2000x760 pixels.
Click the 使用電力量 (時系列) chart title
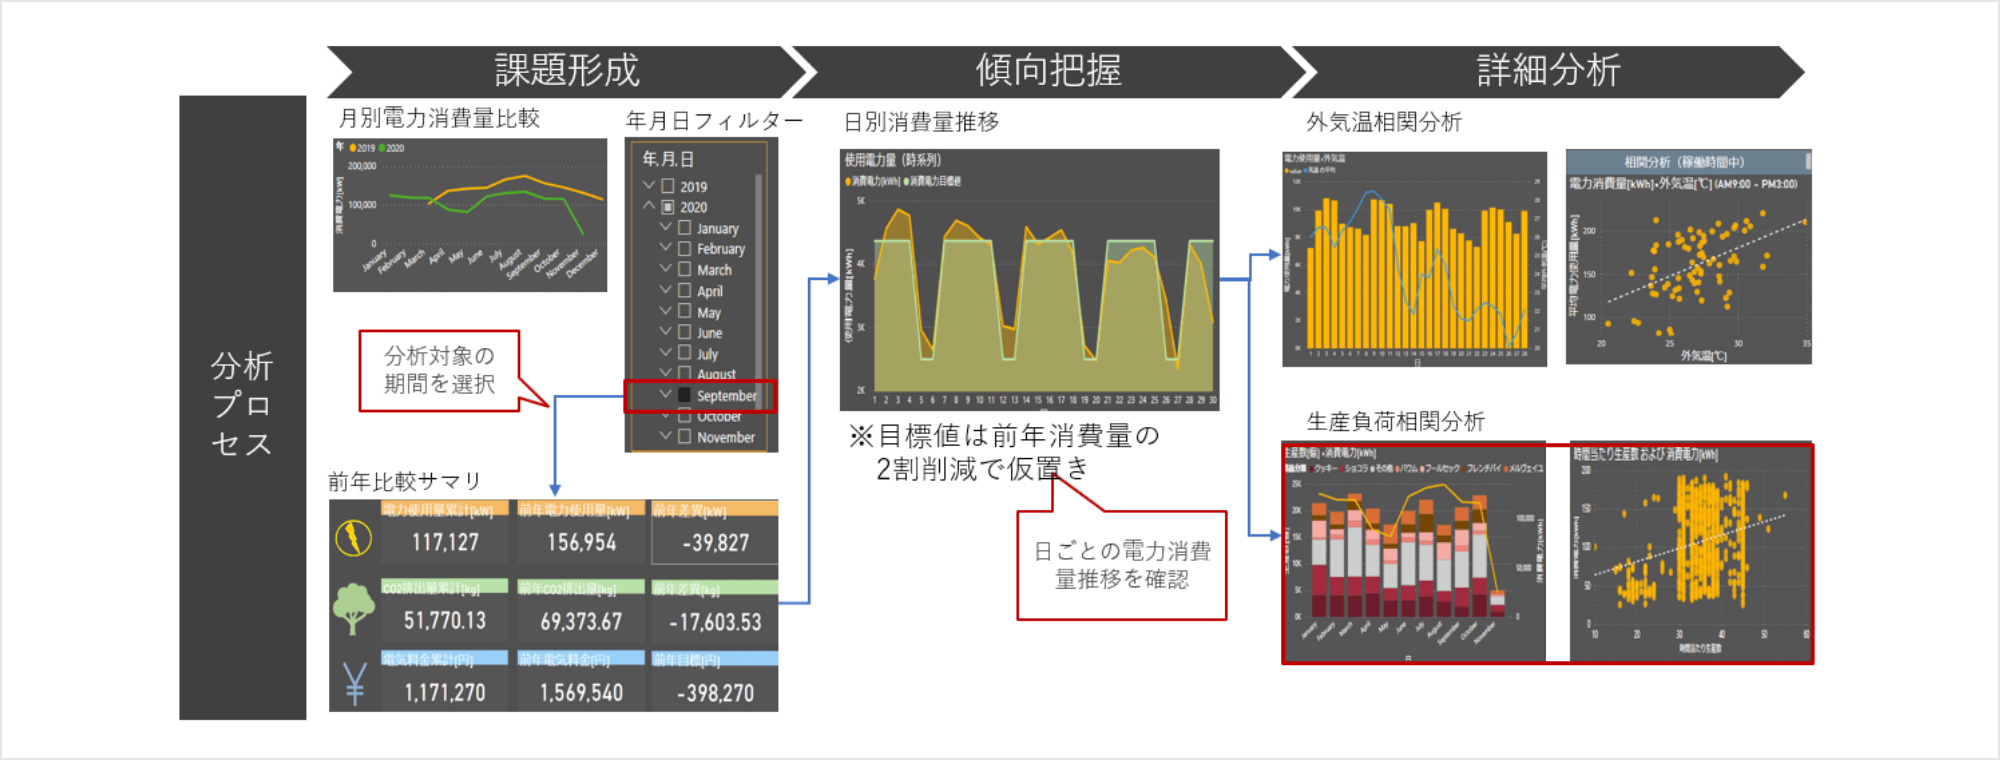tap(893, 160)
